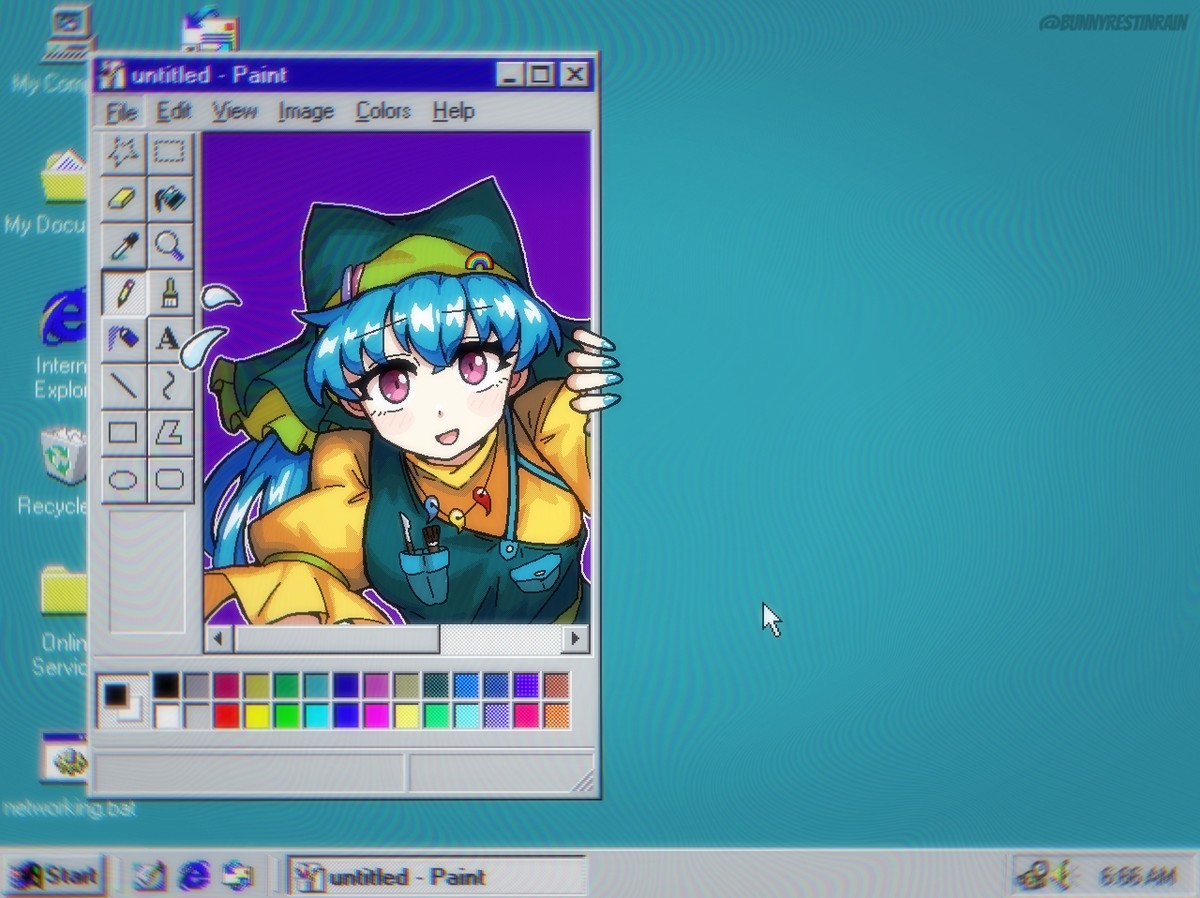Click the horizontal scrollbar right arrow
The image size is (1200, 898).
(575, 639)
